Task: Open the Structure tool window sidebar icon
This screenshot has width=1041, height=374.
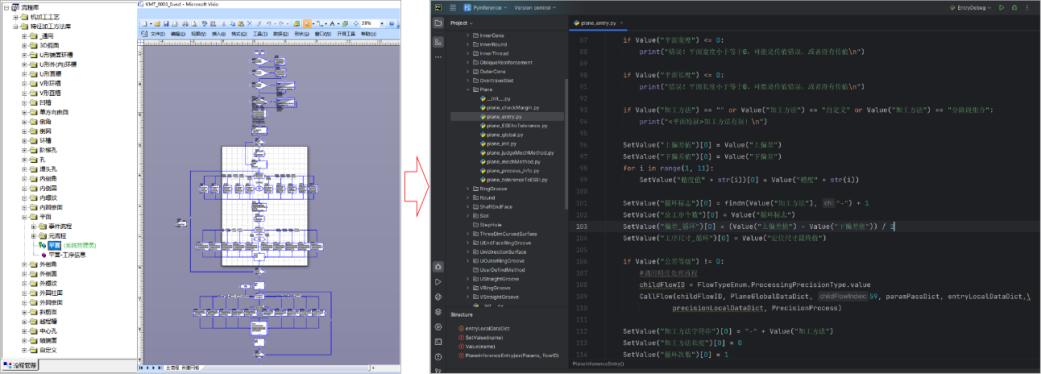Action: pyautogui.click(x=438, y=42)
